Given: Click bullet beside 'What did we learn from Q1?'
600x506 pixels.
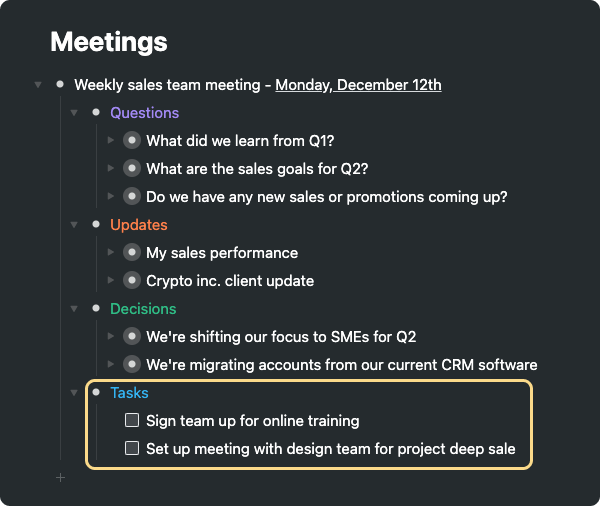Looking at the screenshot, I should pyautogui.click(x=131, y=141).
